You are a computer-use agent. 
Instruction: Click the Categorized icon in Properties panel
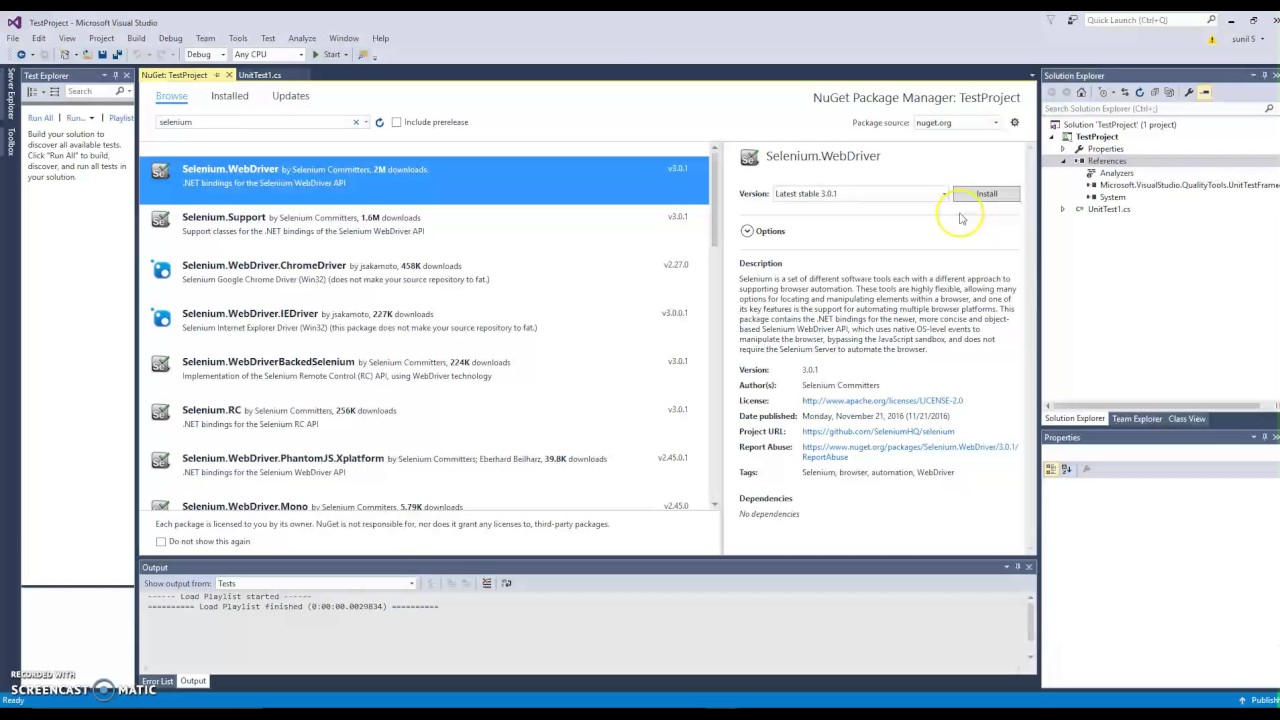tap(1051, 469)
